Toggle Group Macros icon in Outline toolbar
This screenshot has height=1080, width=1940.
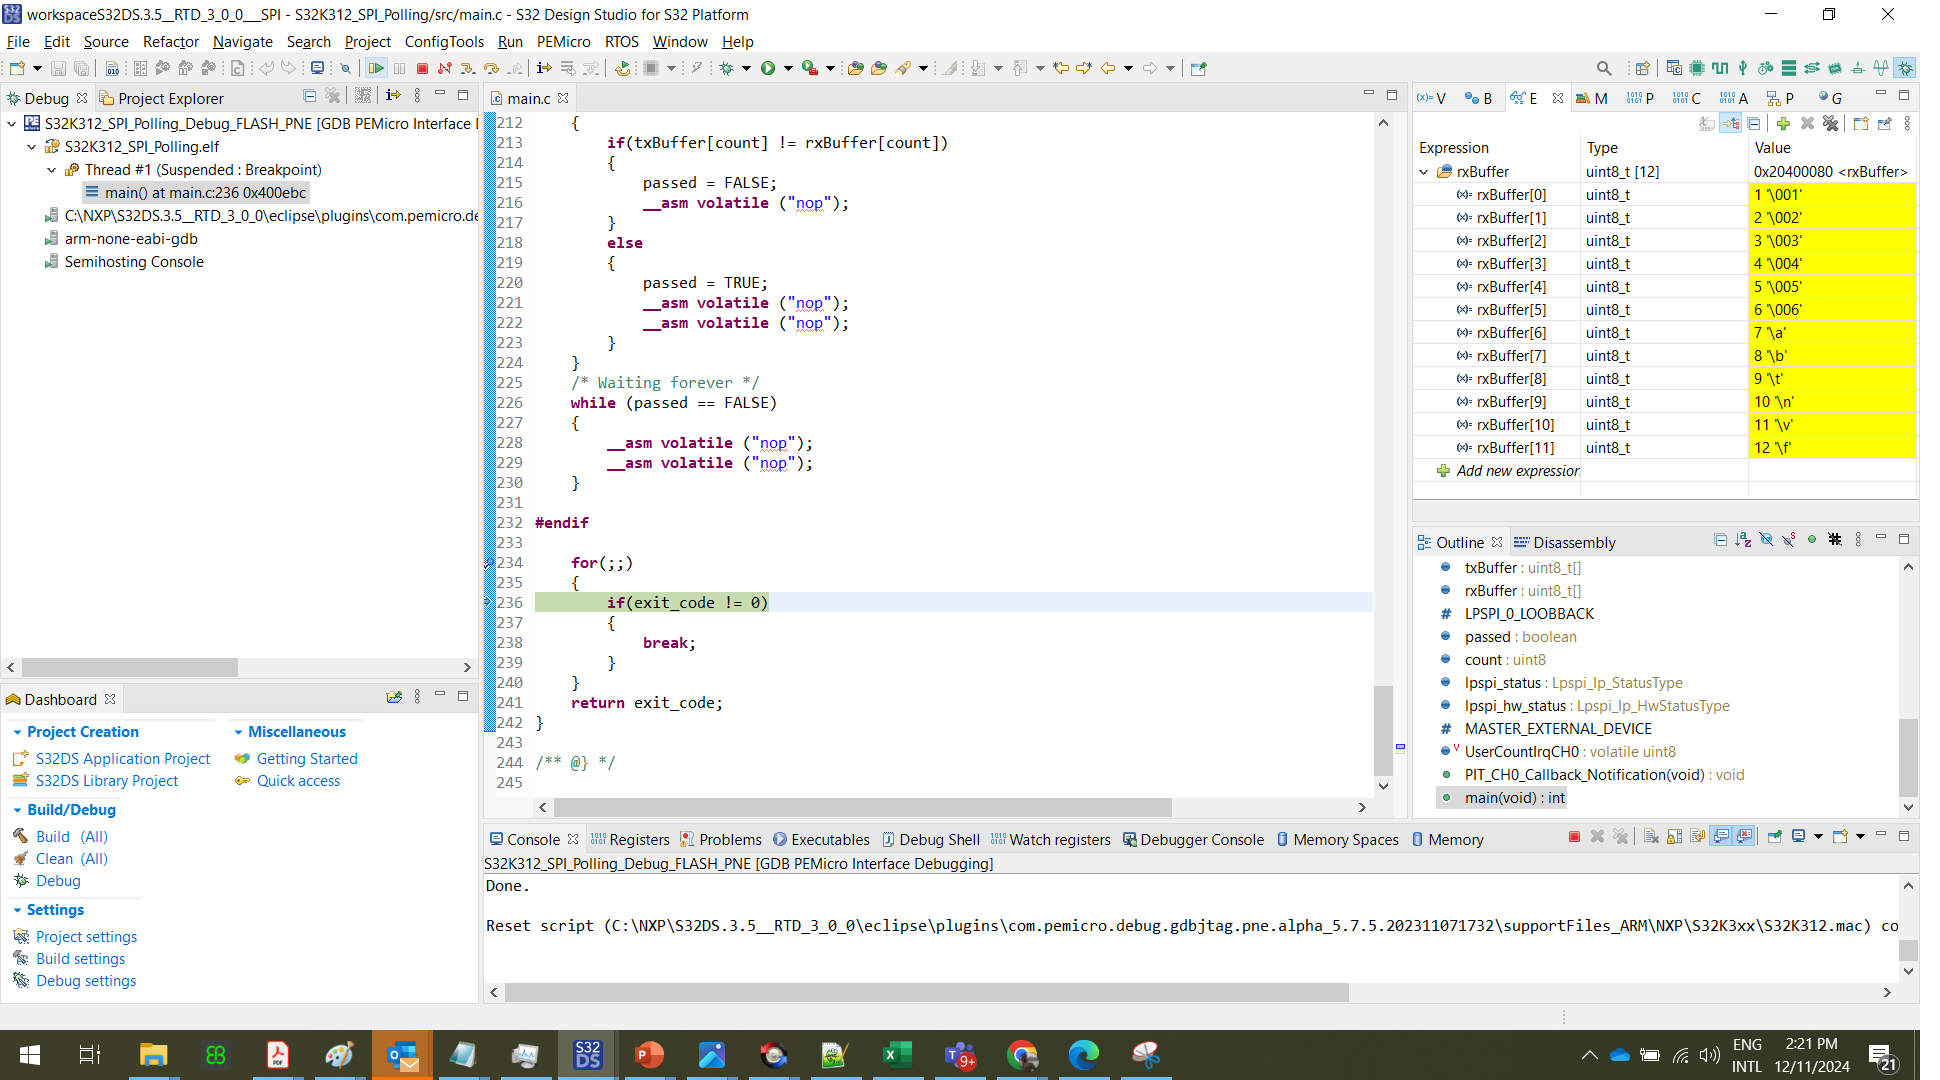click(x=1835, y=540)
